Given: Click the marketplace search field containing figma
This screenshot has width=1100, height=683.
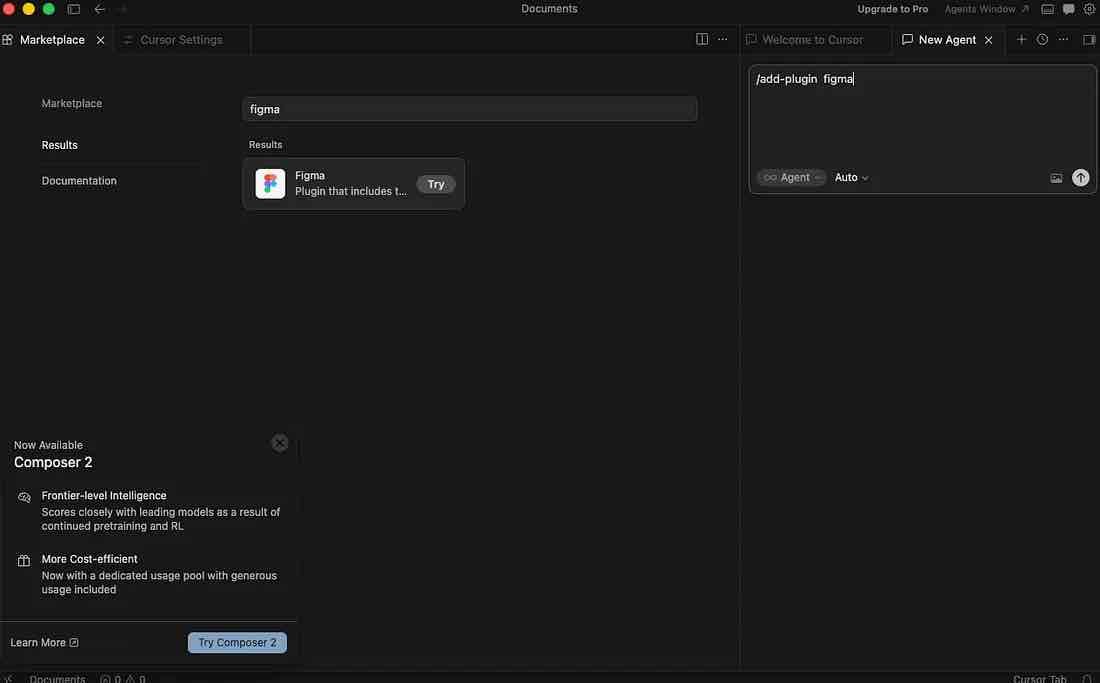Looking at the screenshot, I should pos(470,109).
